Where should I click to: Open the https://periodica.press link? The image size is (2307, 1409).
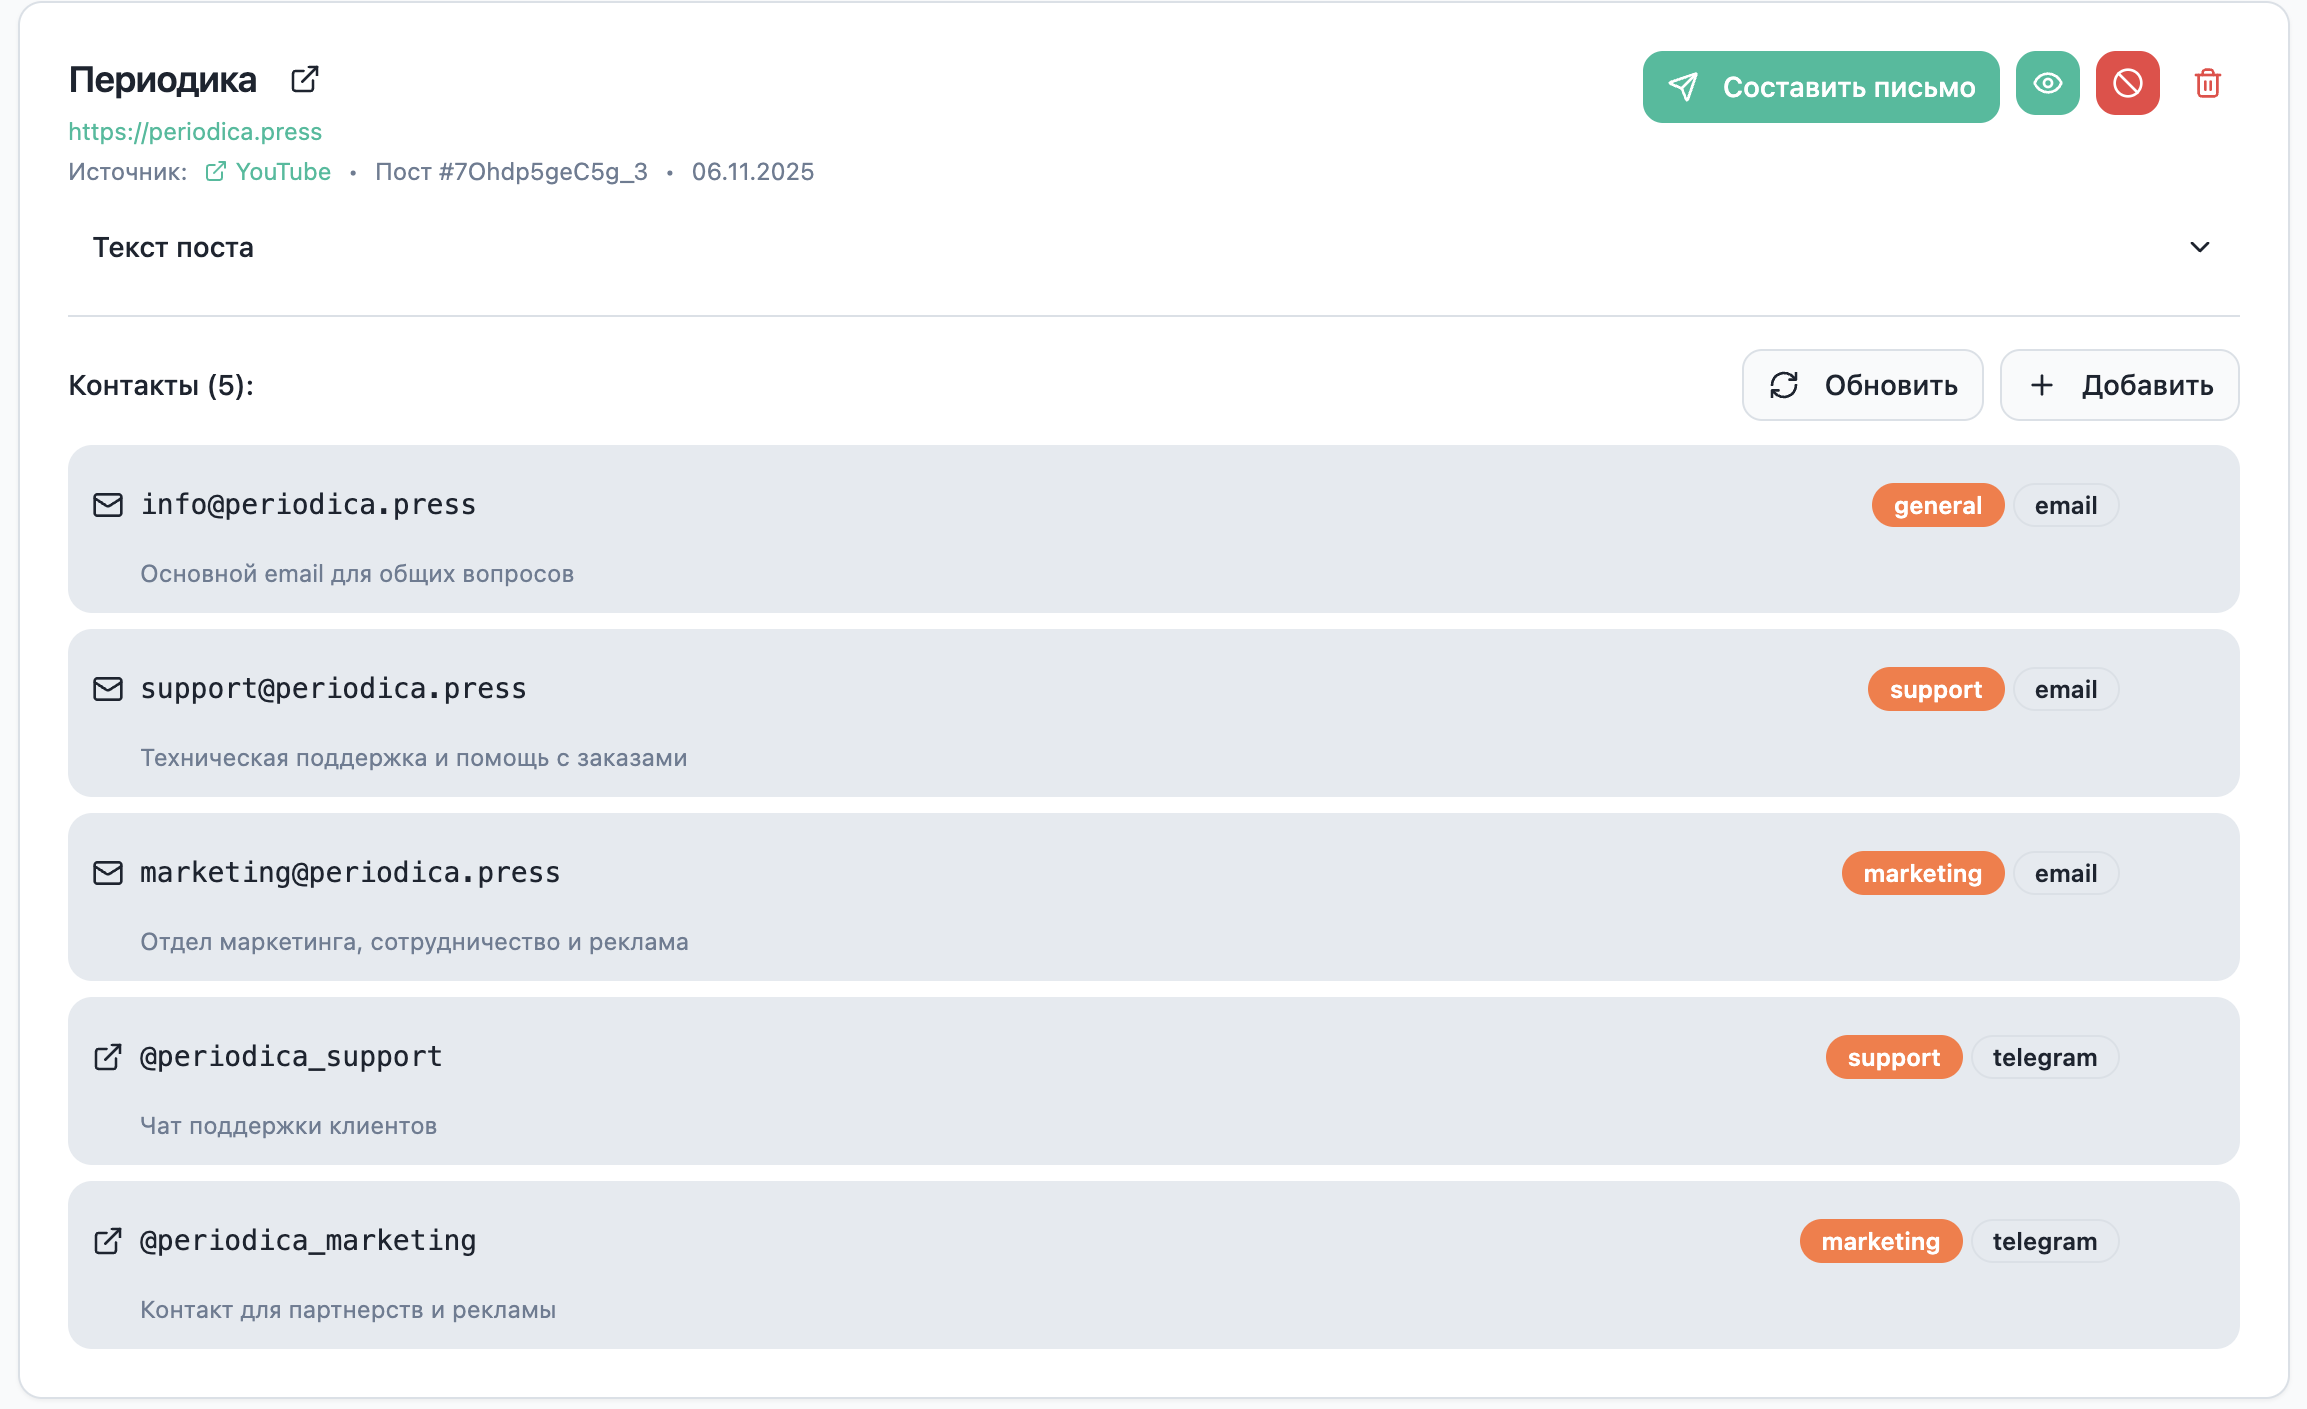pos(195,132)
